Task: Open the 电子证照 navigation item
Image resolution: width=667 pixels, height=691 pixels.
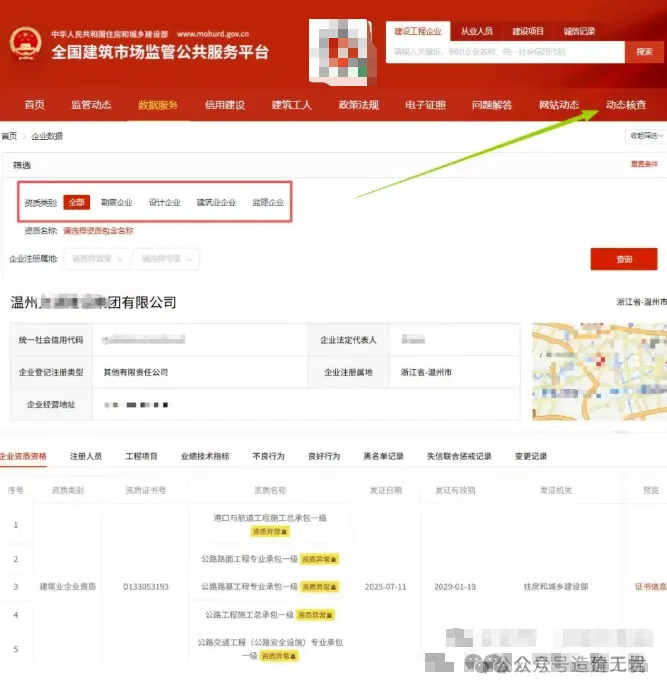Action: [x=426, y=105]
